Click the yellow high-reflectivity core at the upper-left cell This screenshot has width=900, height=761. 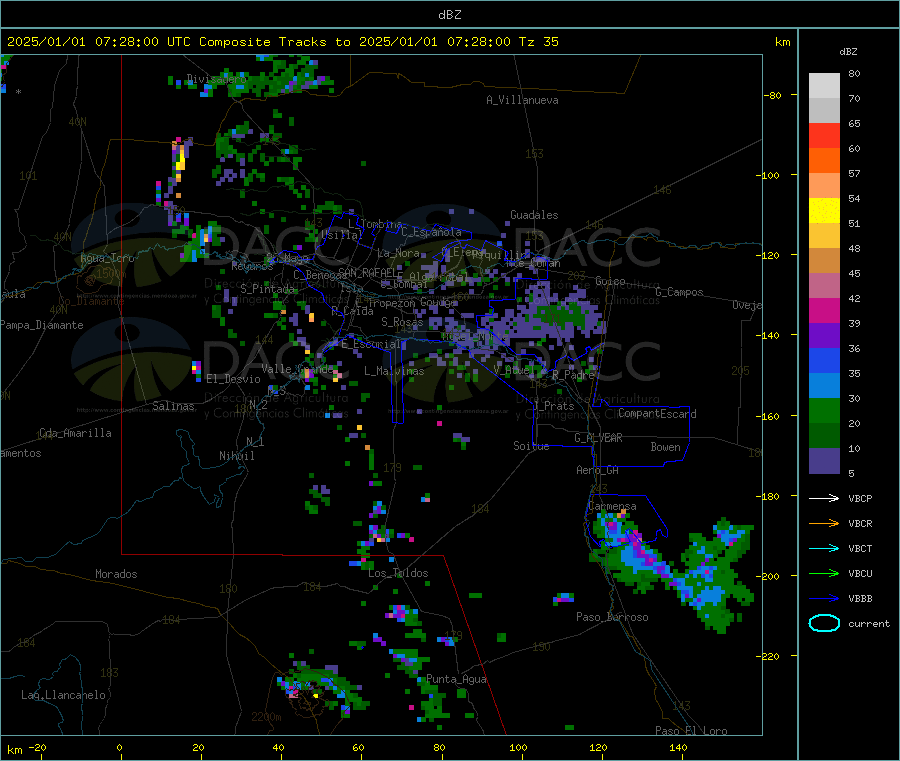click(180, 158)
